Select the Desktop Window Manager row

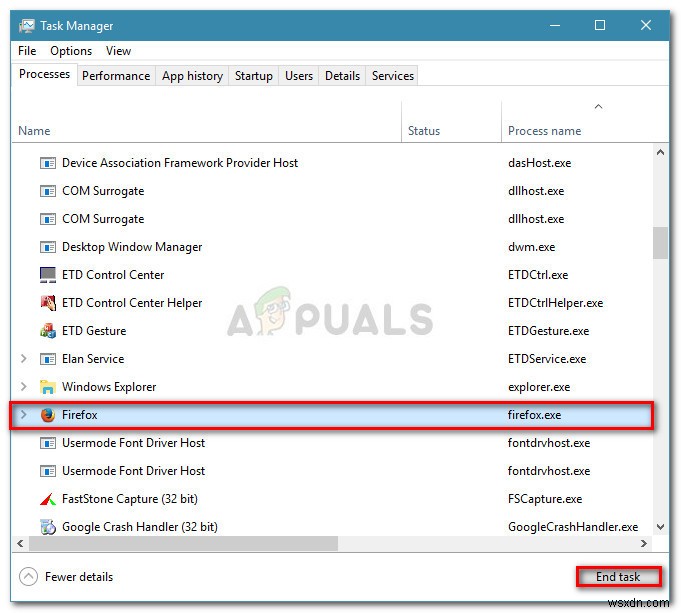(332, 247)
